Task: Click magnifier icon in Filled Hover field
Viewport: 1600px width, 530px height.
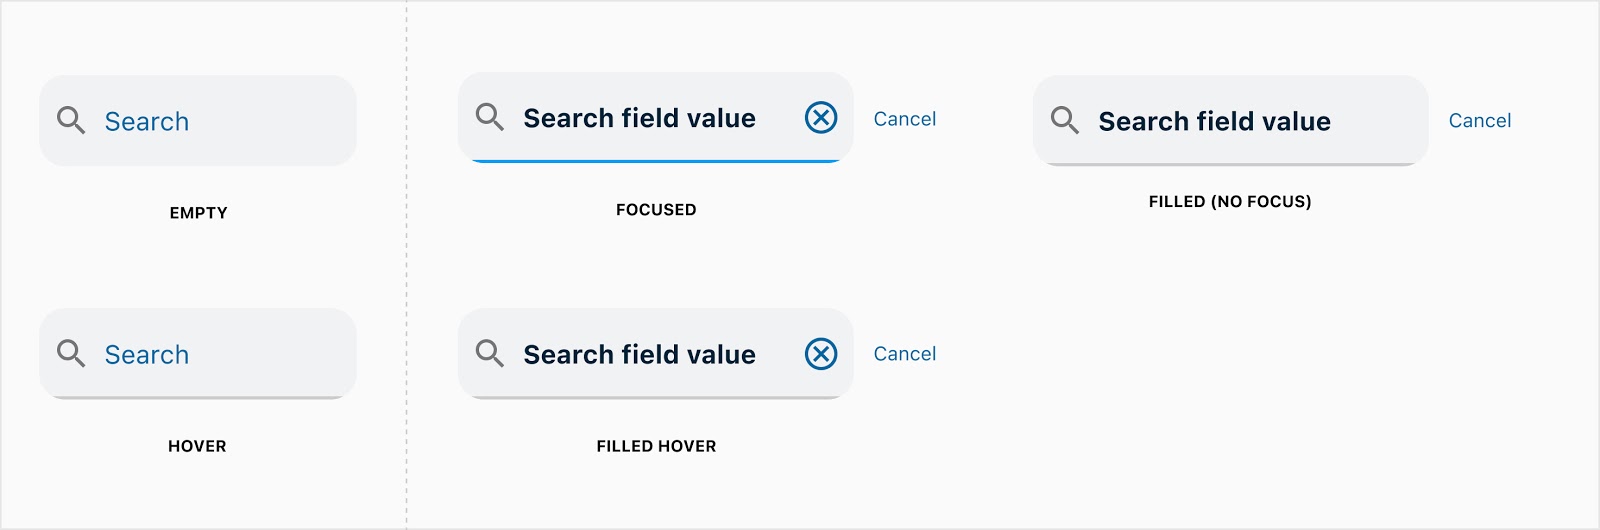Action: pos(490,353)
